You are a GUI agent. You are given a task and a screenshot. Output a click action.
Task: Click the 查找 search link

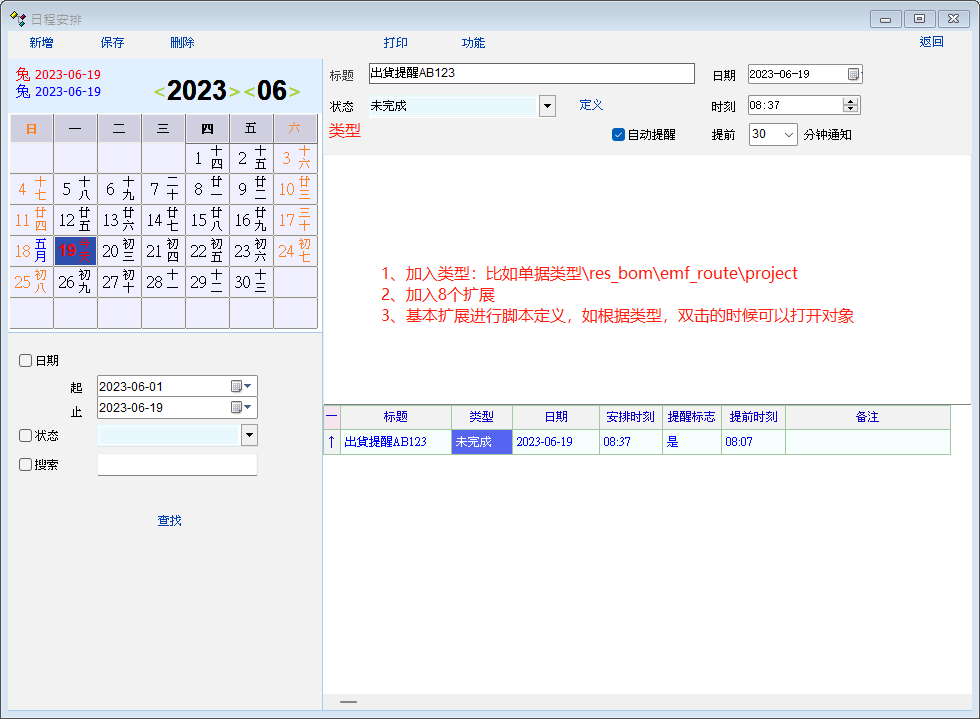point(170,521)
